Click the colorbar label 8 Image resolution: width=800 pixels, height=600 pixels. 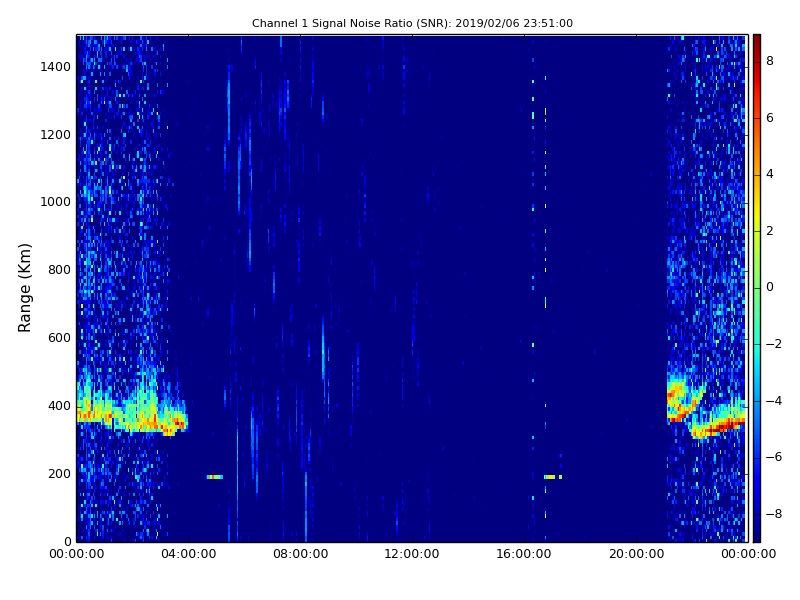pos(770,61)
